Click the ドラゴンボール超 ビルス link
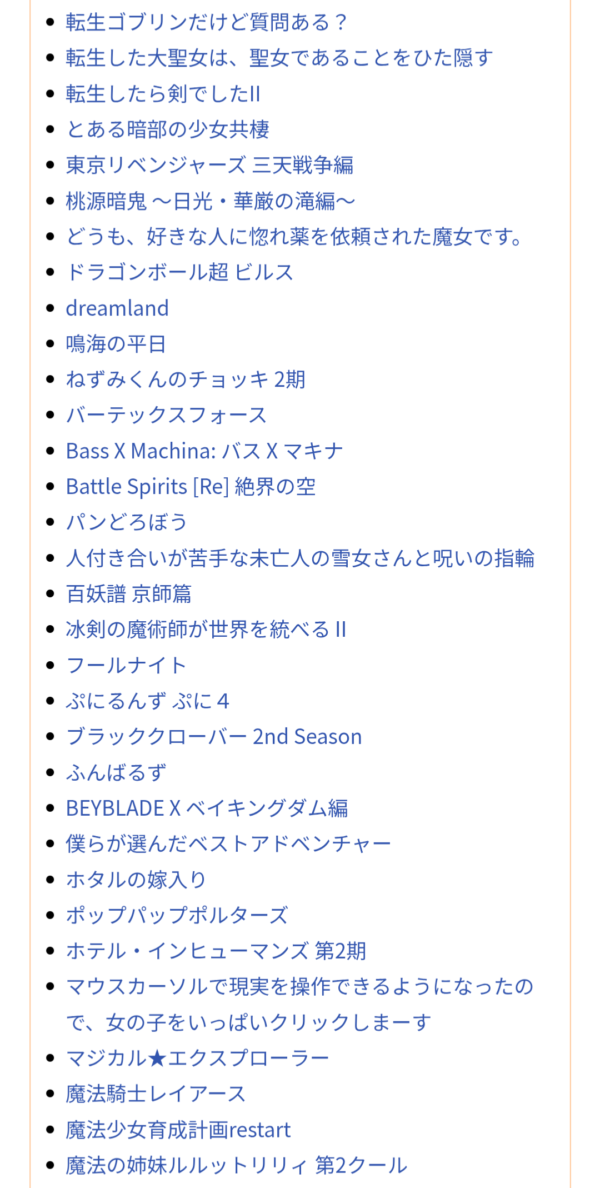The height and width of the screenshot is (1188, 600). pyautogui.click(x=180, y=272)
